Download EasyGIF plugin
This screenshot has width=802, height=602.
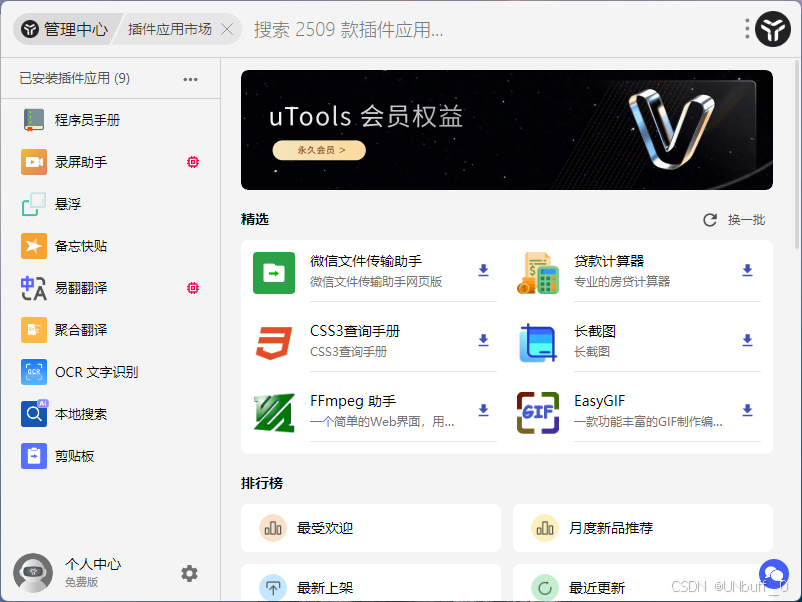tap(747, 410)
